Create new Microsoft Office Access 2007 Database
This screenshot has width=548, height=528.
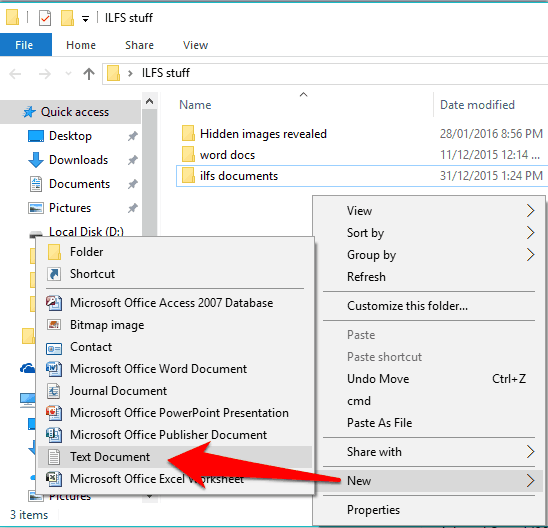tap(175, 303)
